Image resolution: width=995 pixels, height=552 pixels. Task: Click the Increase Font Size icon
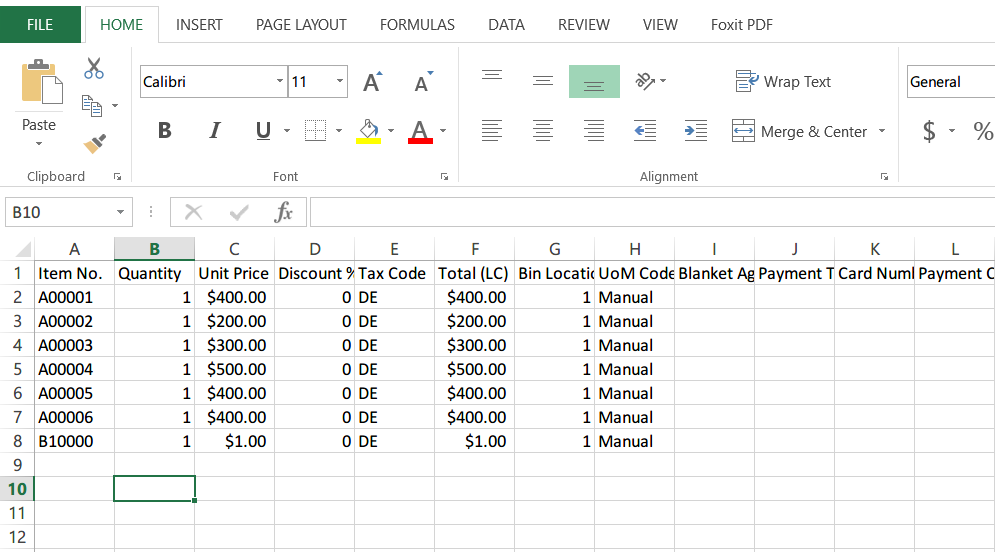click(x=372, y=82)
